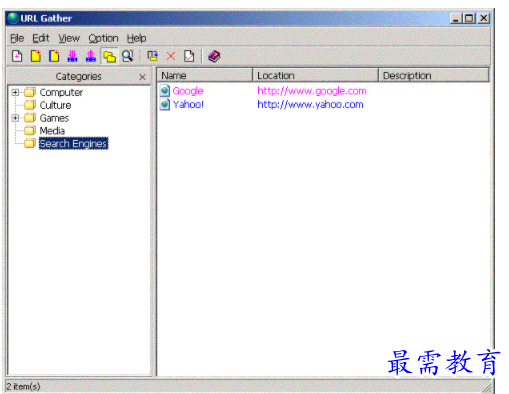
Task: Expand the Computer category node
Action: tap(15, 92)
